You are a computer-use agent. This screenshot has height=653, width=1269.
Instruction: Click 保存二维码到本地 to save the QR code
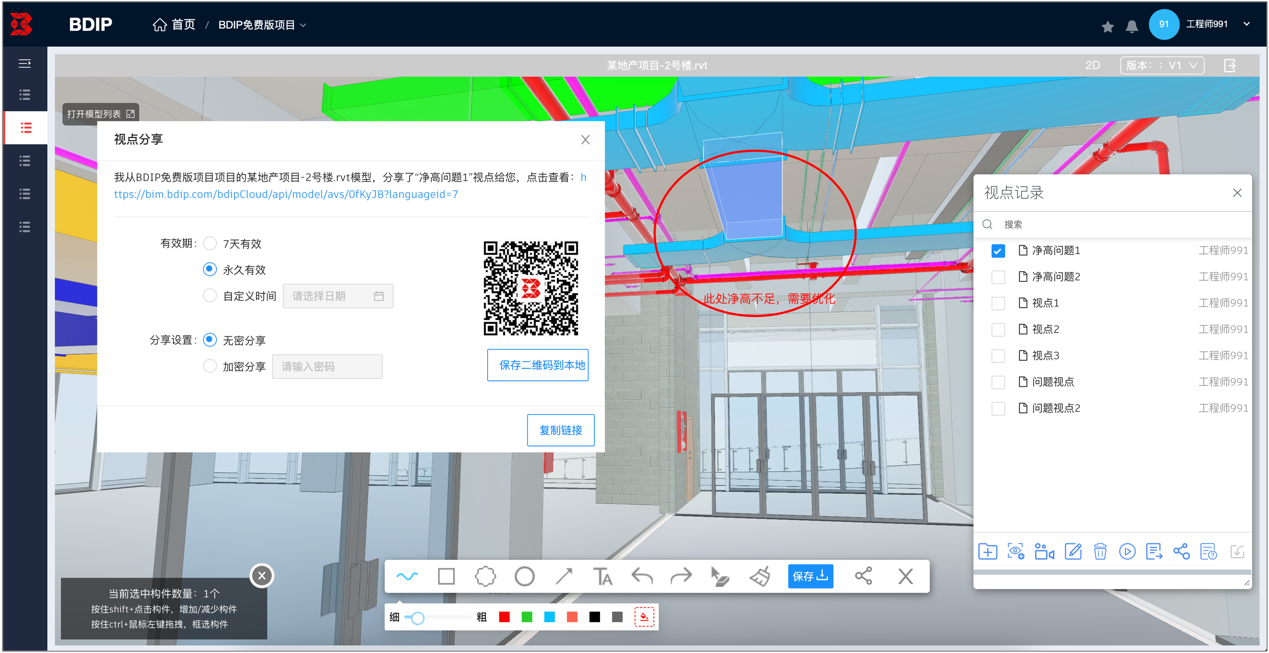pos(538,365)
